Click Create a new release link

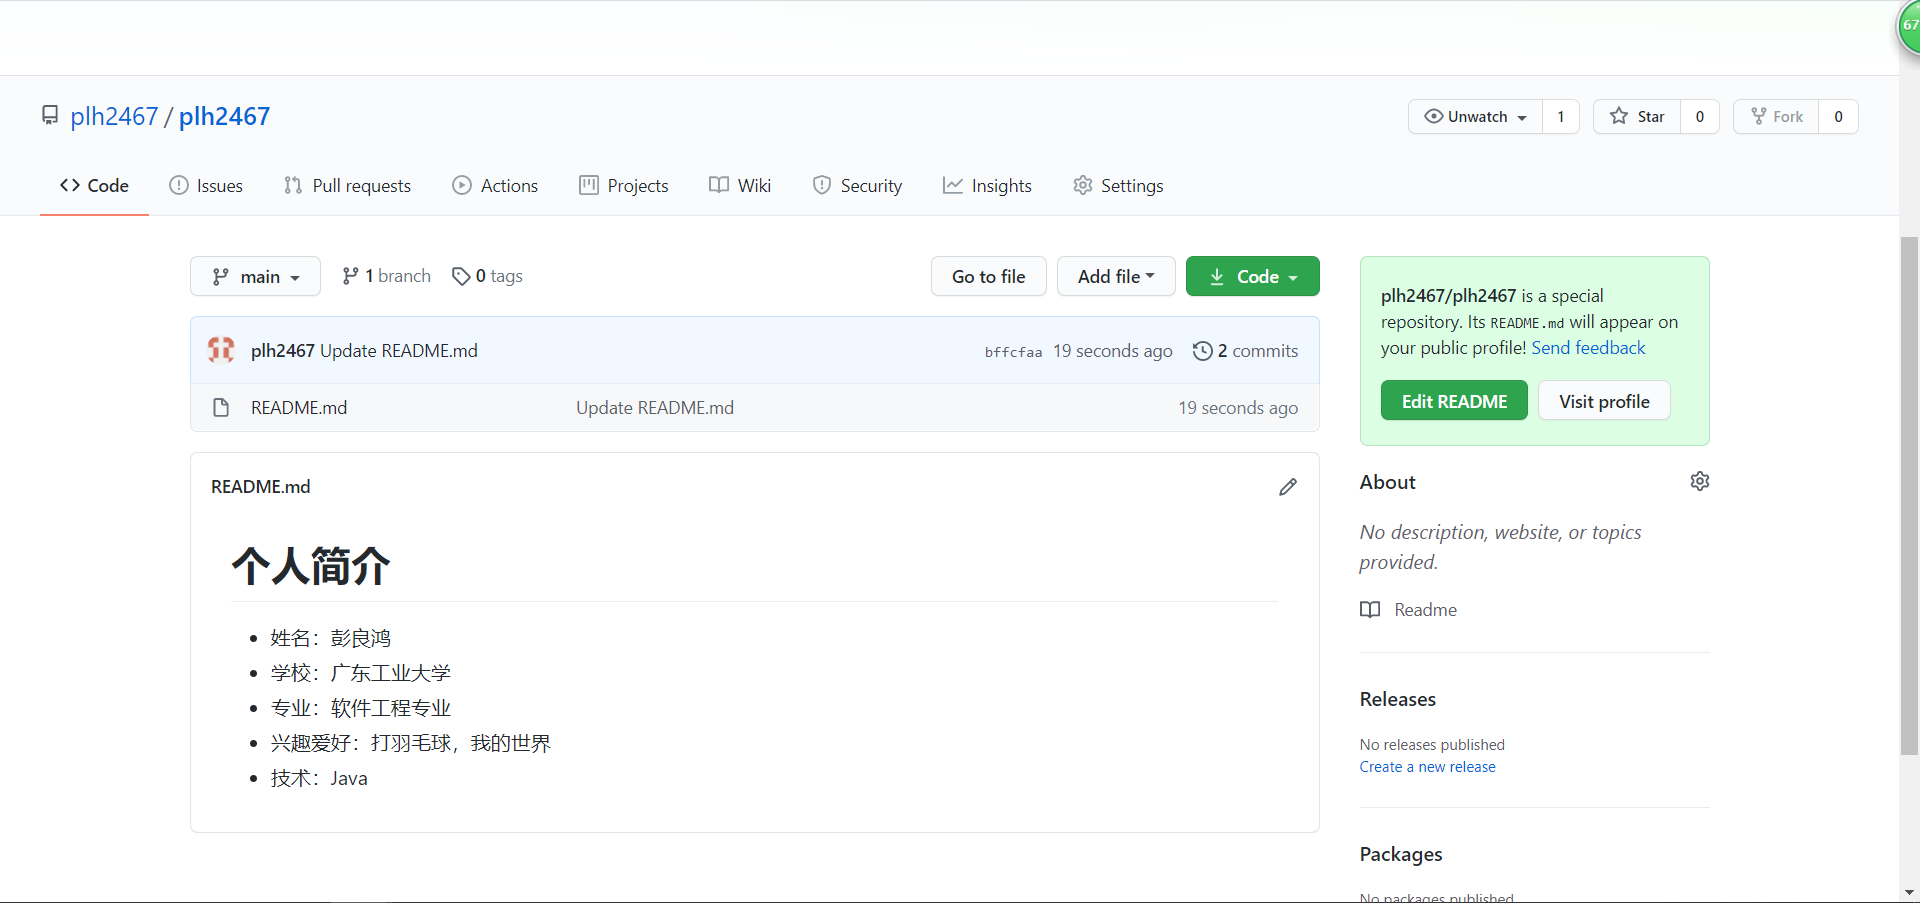[1427, 767]
